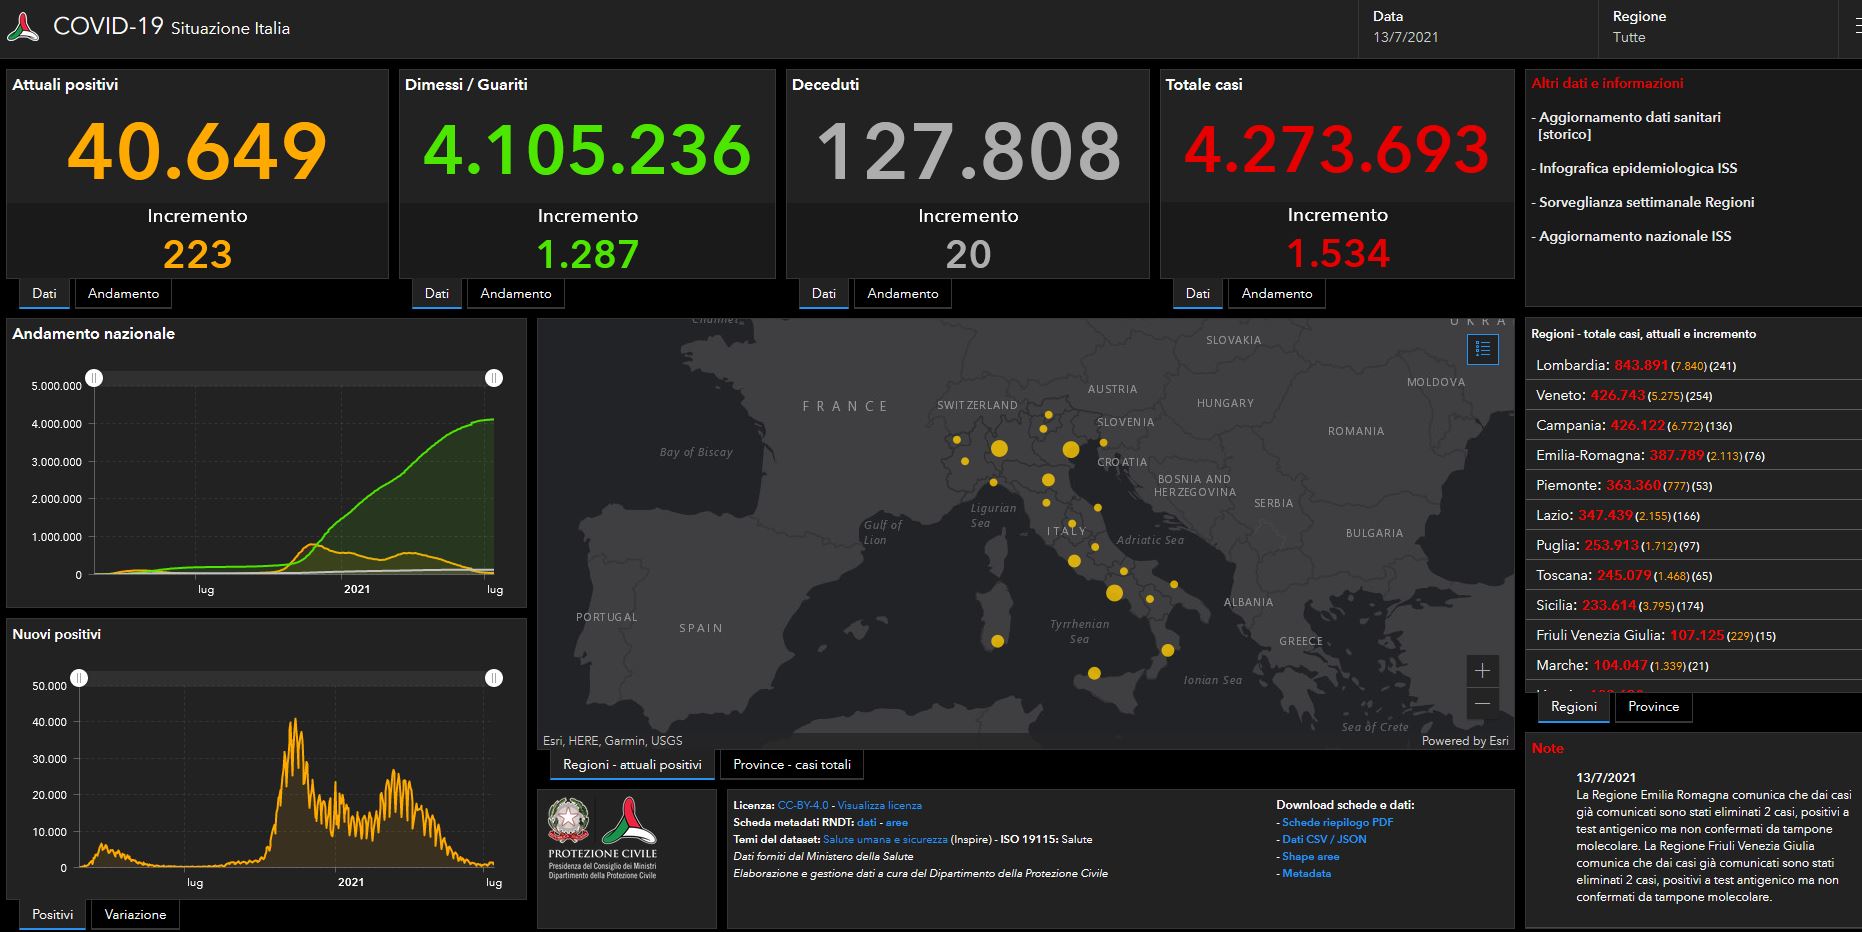Viewport: 1862px width, 932px height.
Task: Zoom in on the map
Action: (x=1482, y=671)
